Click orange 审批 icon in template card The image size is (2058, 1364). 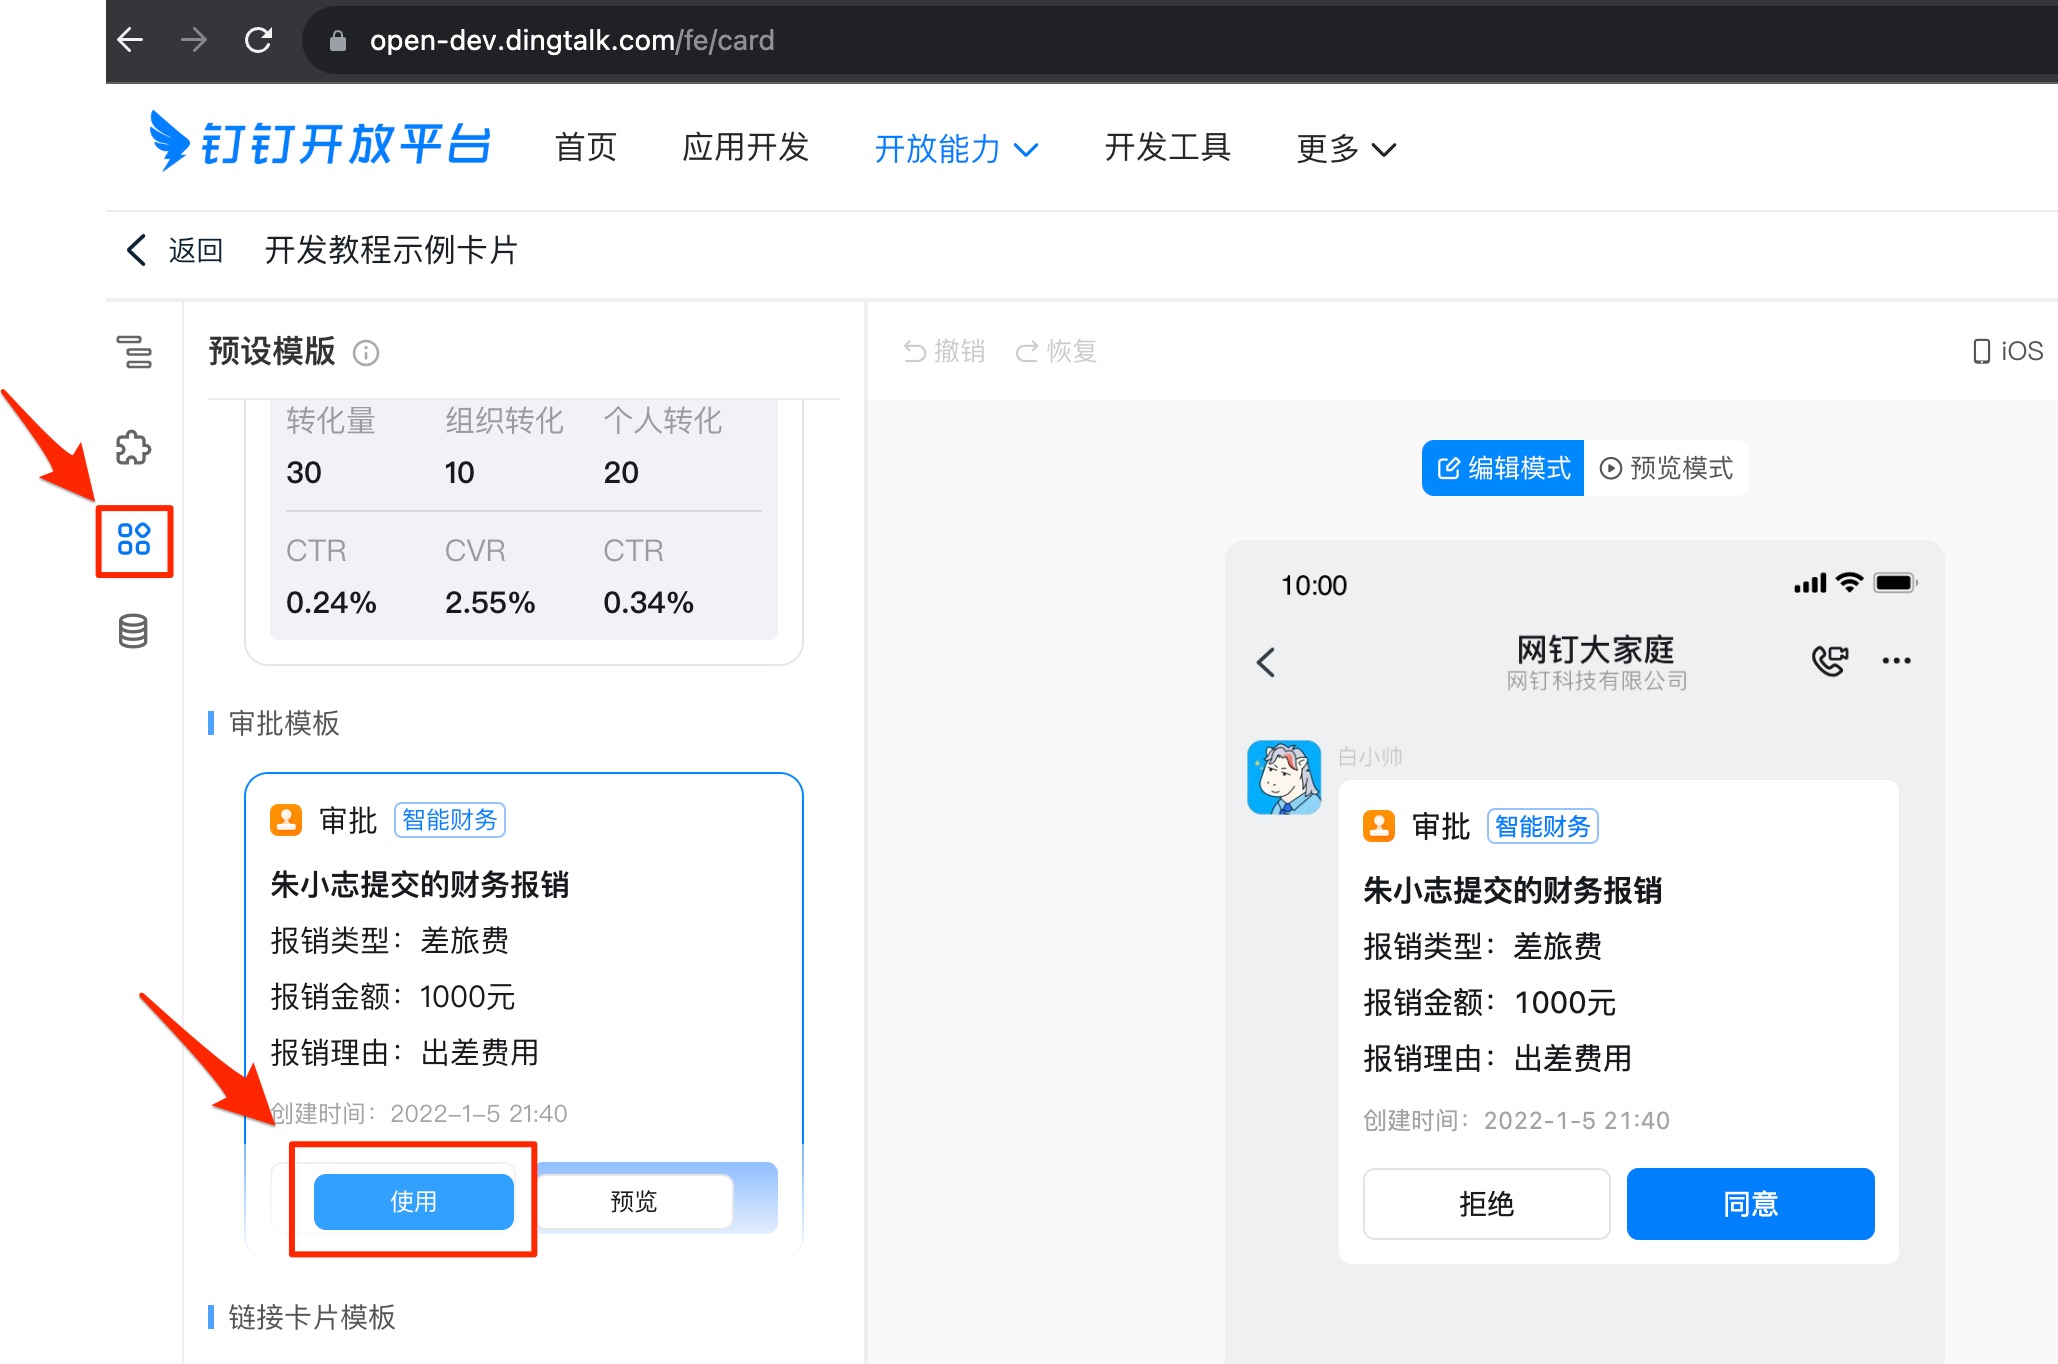(286, 820)
